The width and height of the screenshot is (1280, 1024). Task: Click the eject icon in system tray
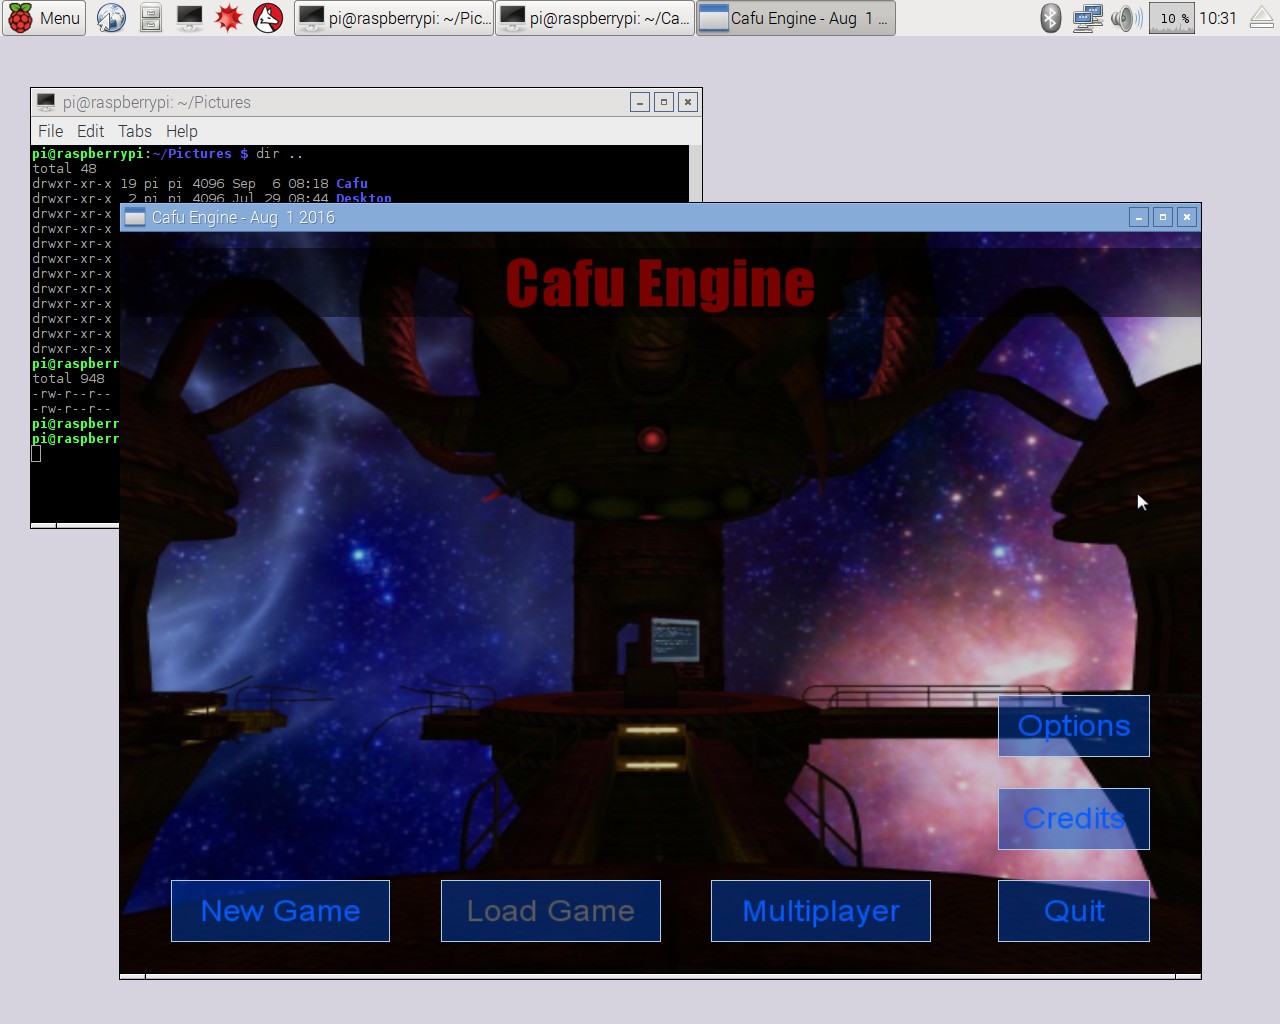(1262, 18)
